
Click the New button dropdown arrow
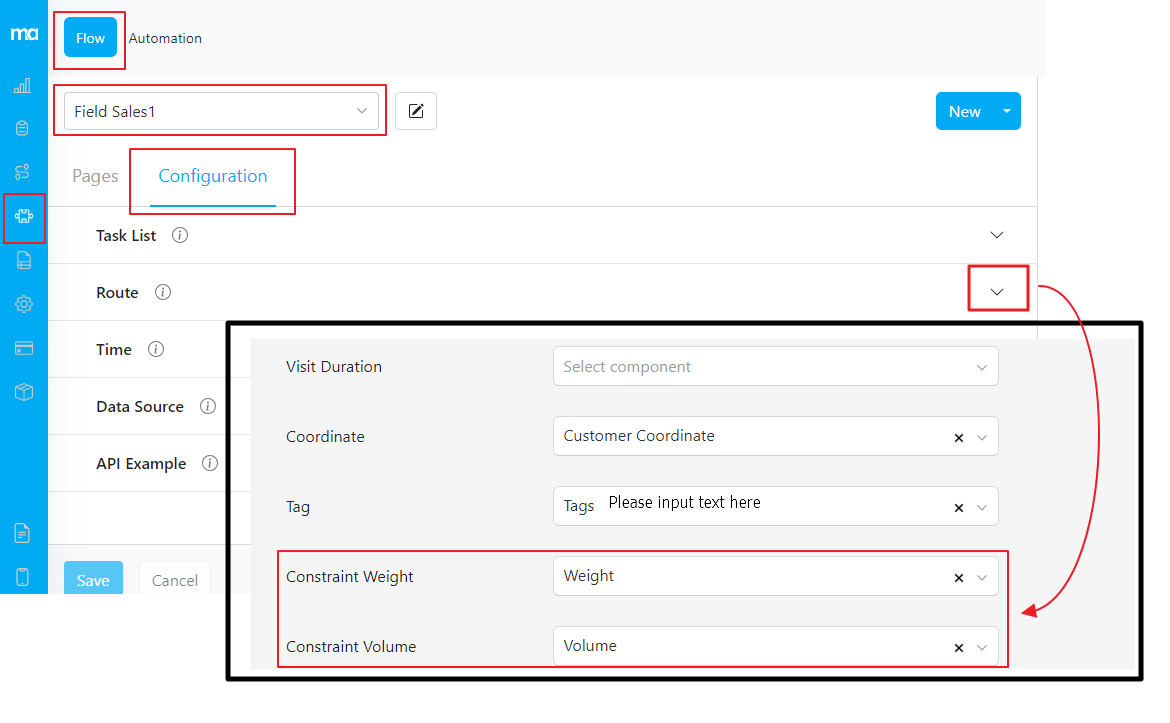[1007, 111]
